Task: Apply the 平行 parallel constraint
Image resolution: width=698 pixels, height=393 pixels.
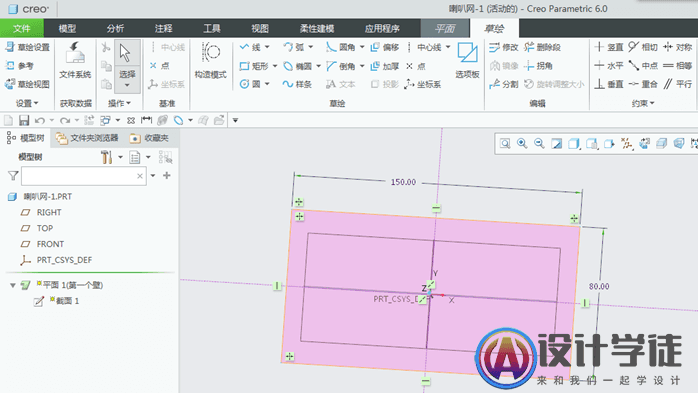Action: (678, 84)
